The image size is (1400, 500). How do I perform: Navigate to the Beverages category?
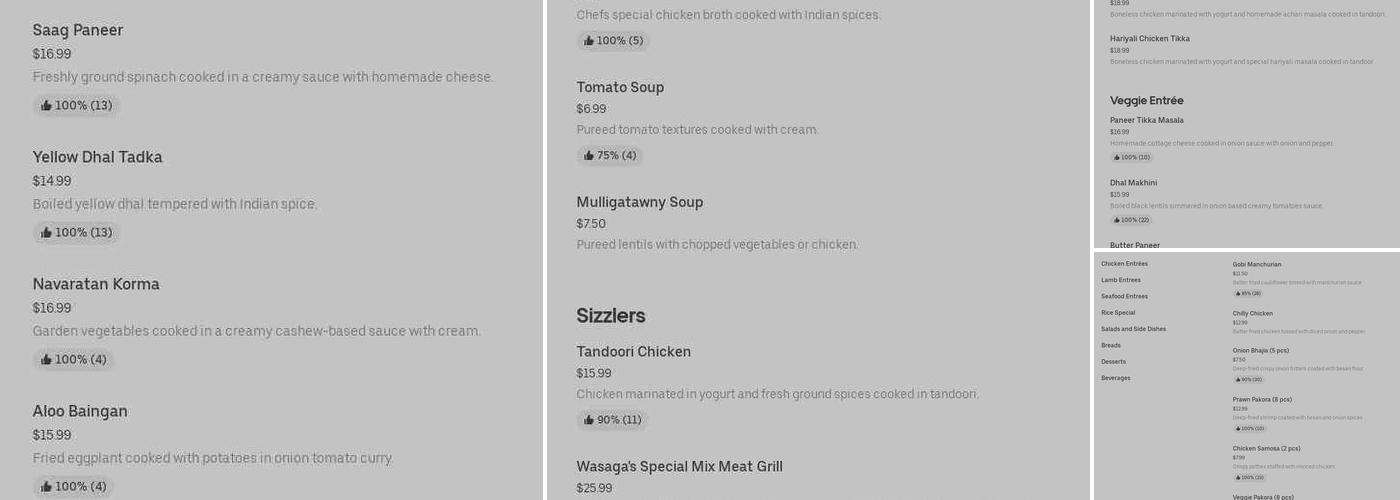1116,378
